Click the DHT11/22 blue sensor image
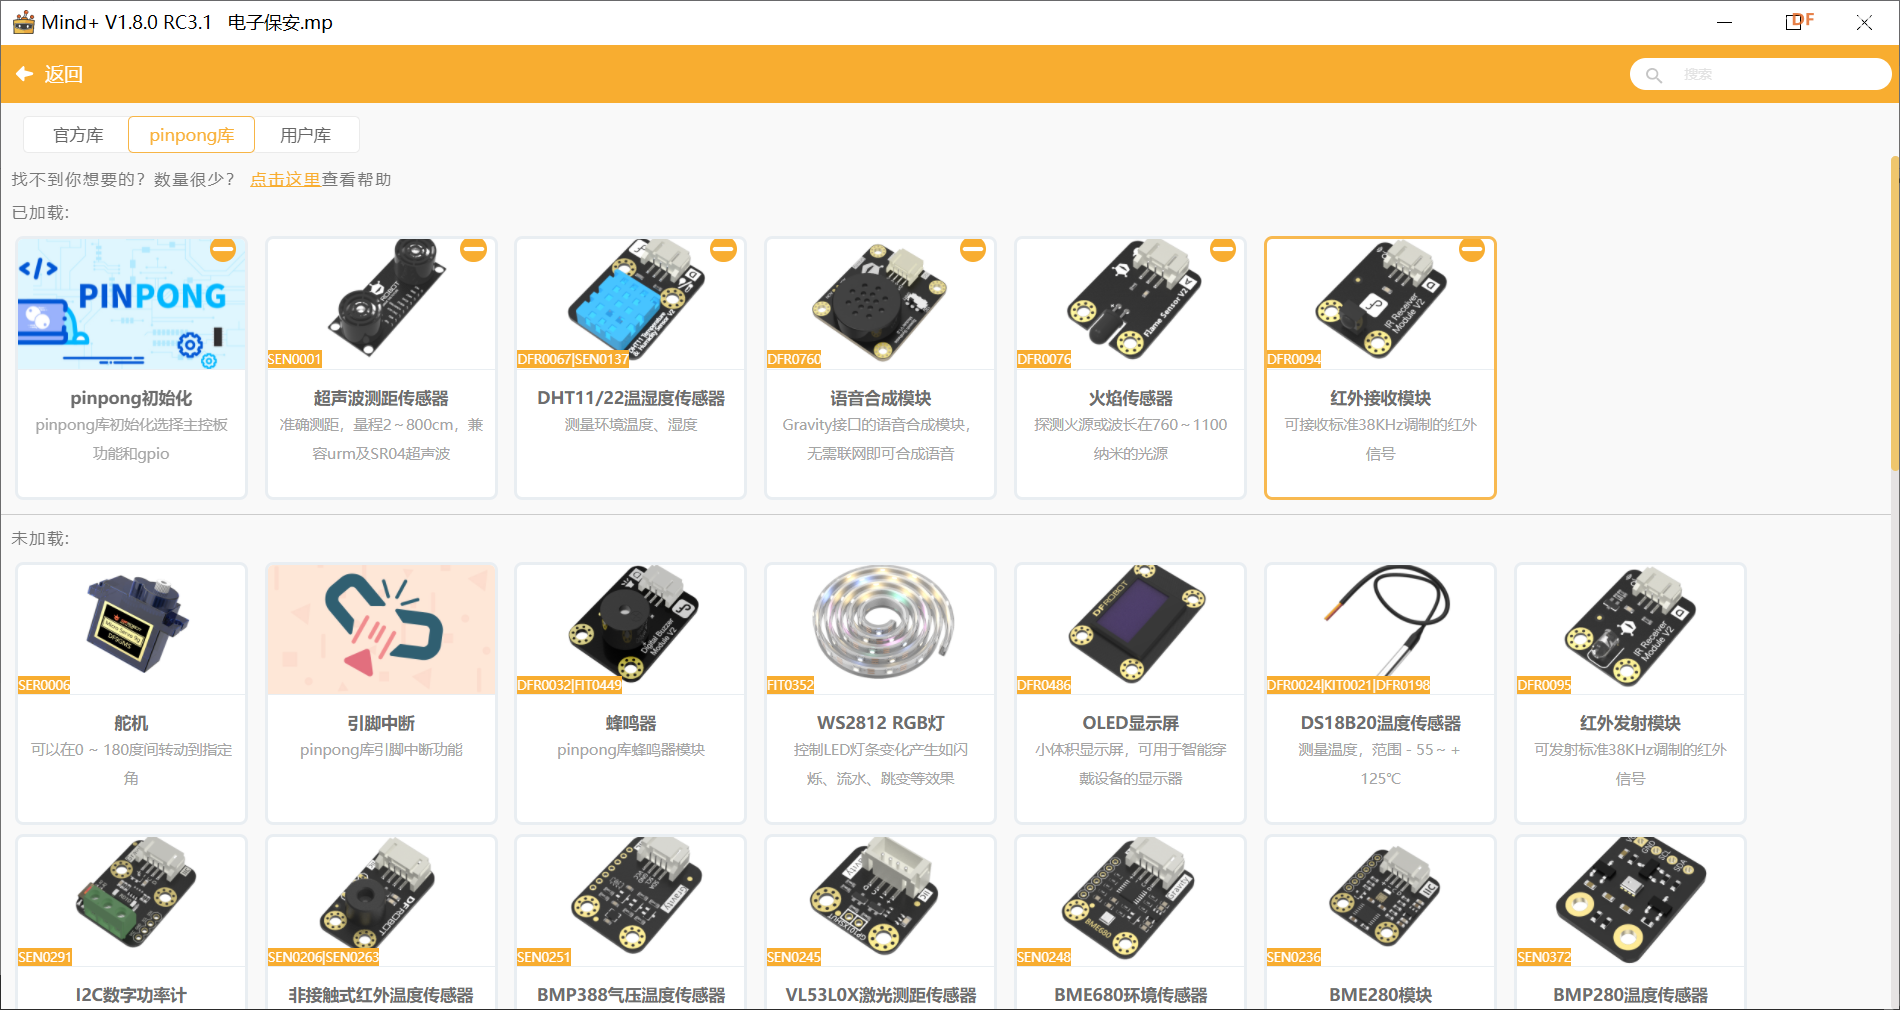The width and height of the screenshot is (1900, 1010). tap(631, 304)
